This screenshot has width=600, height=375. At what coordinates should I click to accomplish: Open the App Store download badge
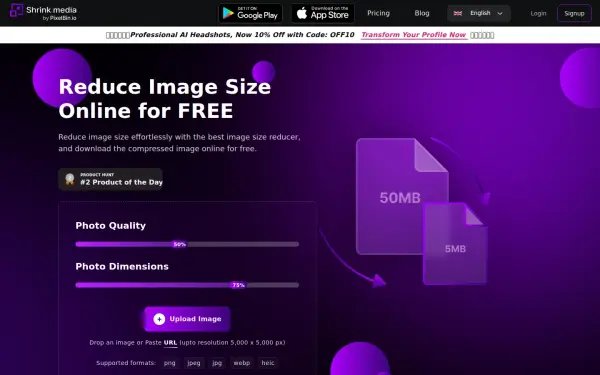(323, 13)
